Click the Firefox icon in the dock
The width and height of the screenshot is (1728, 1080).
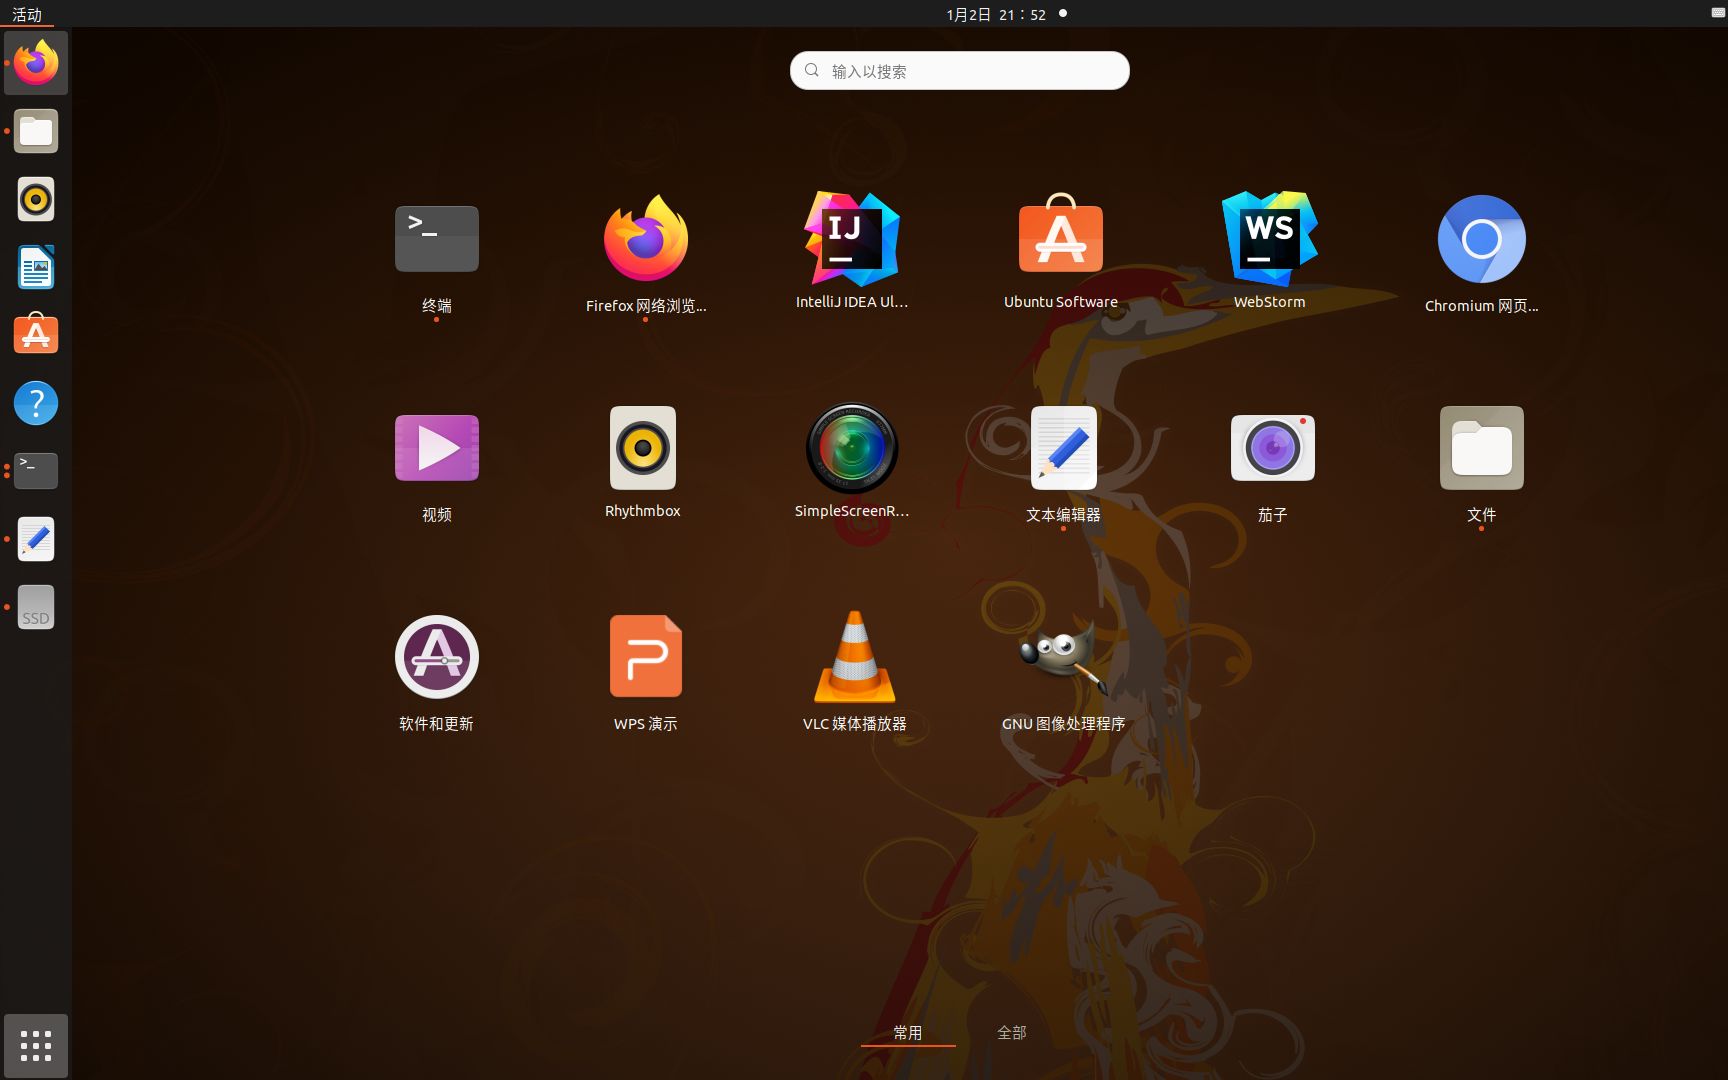(x=36, y=63)
